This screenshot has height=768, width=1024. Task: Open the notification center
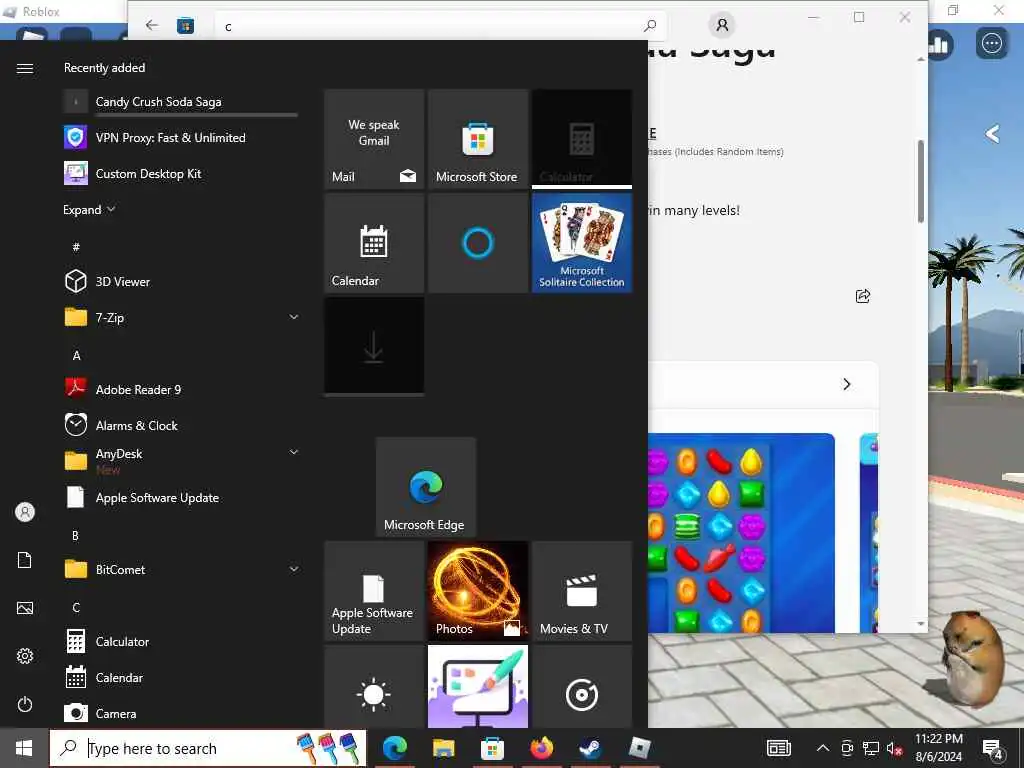993,750
